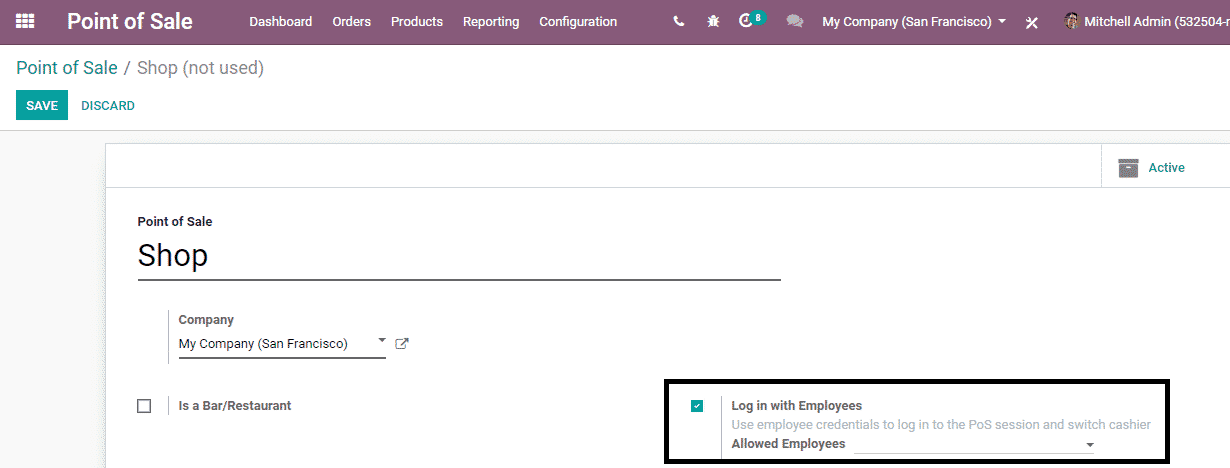Open the Configuration menu
This screenshot has width=1230, height=468.
pyautogui.click(x=578, y=21)
